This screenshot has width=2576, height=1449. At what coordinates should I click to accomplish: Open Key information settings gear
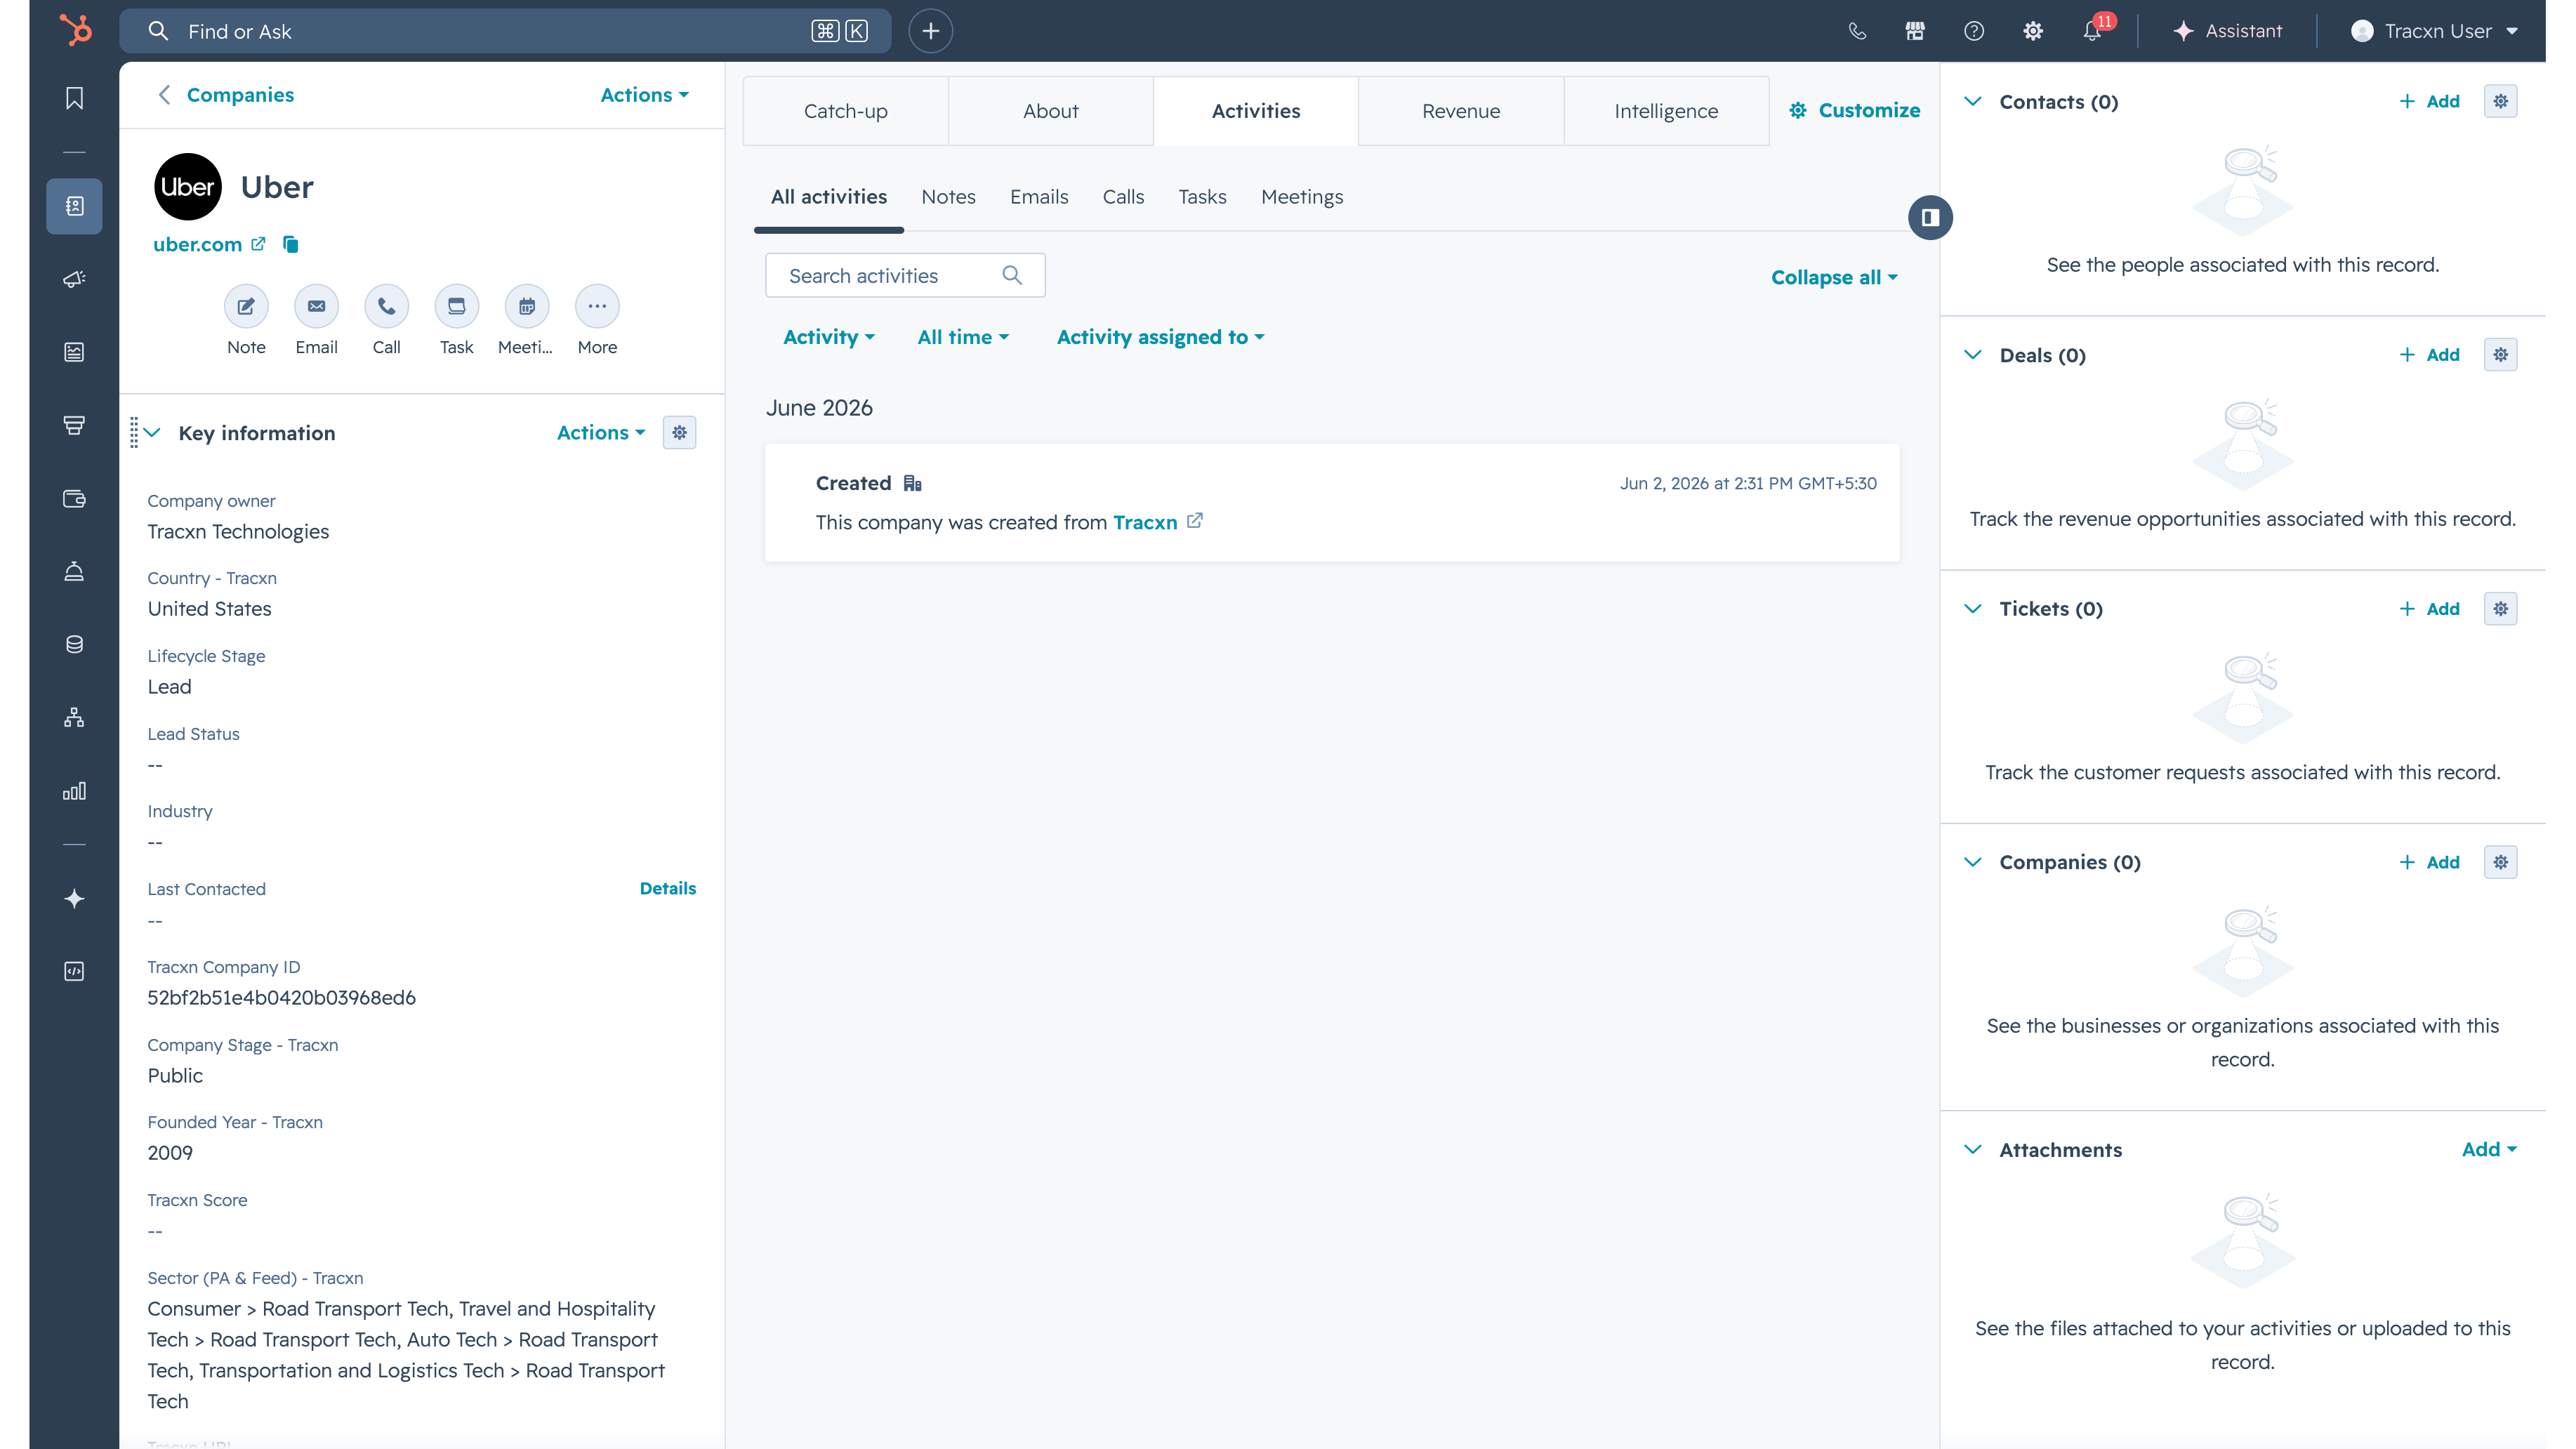tap(679, 433)
